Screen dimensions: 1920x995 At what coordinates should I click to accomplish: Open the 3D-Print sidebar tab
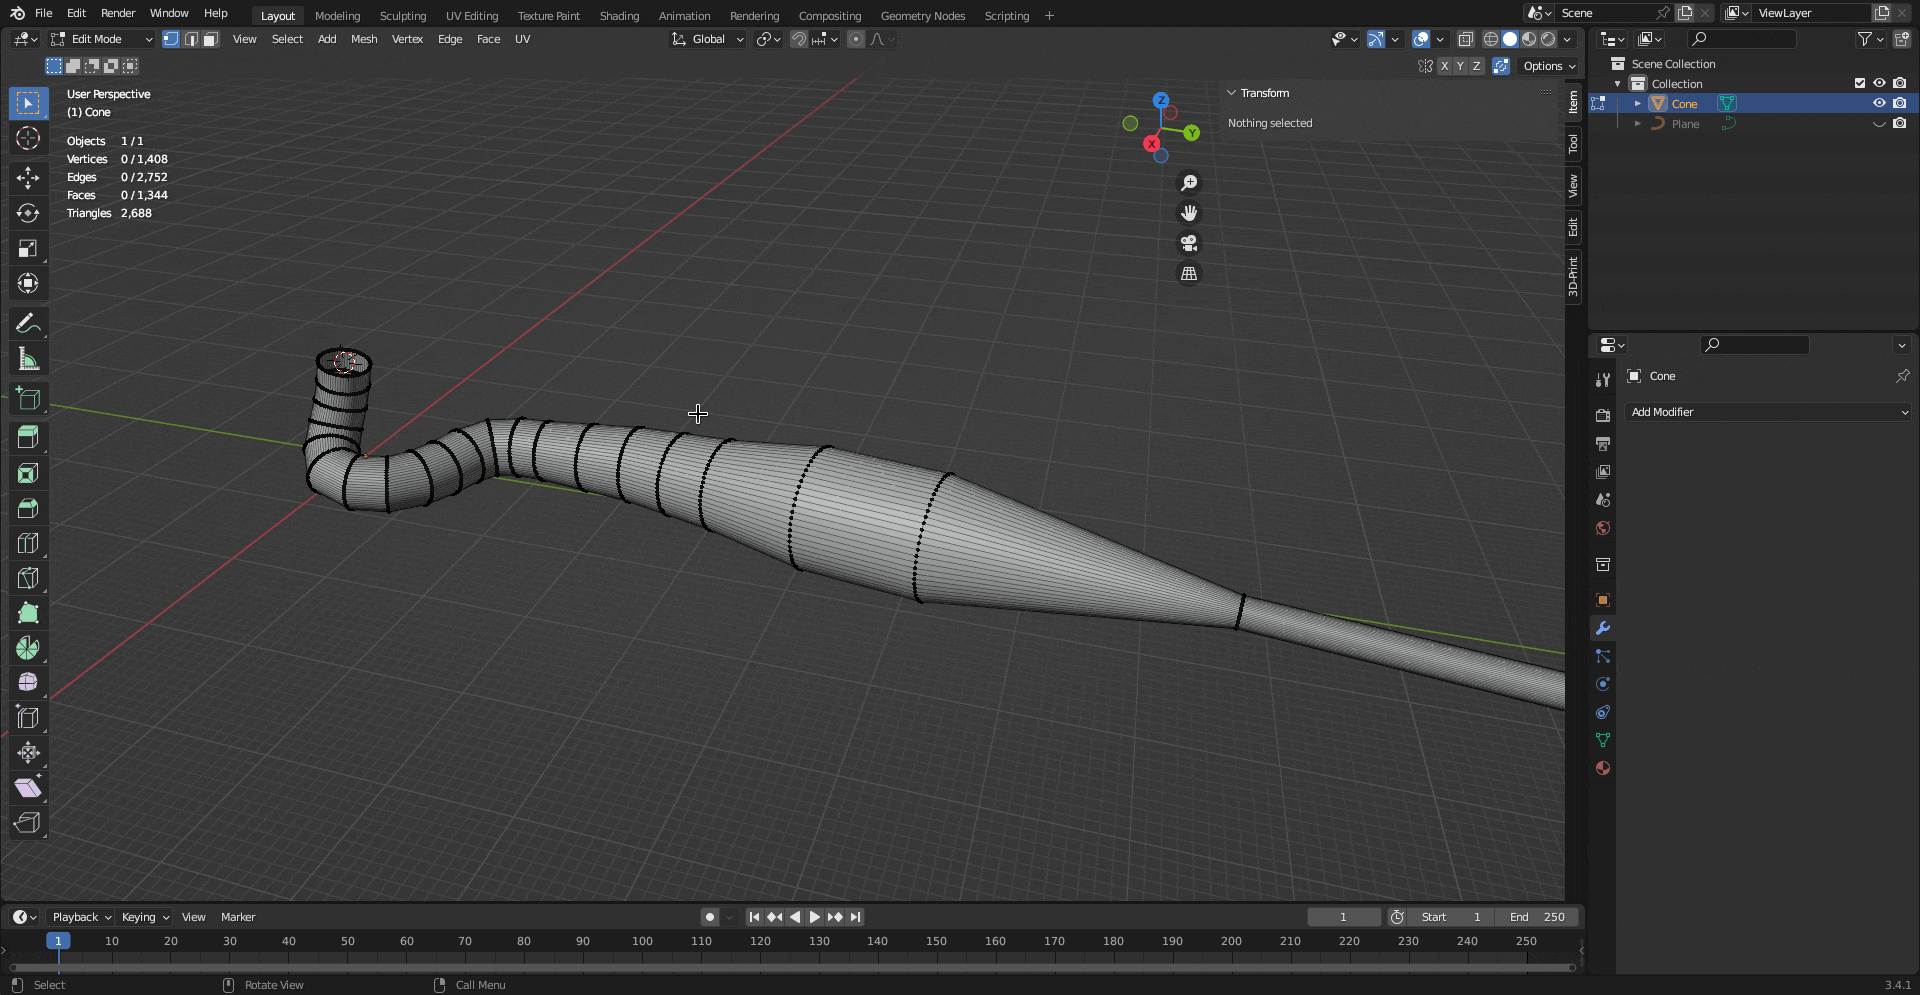tap(1573, 276)
